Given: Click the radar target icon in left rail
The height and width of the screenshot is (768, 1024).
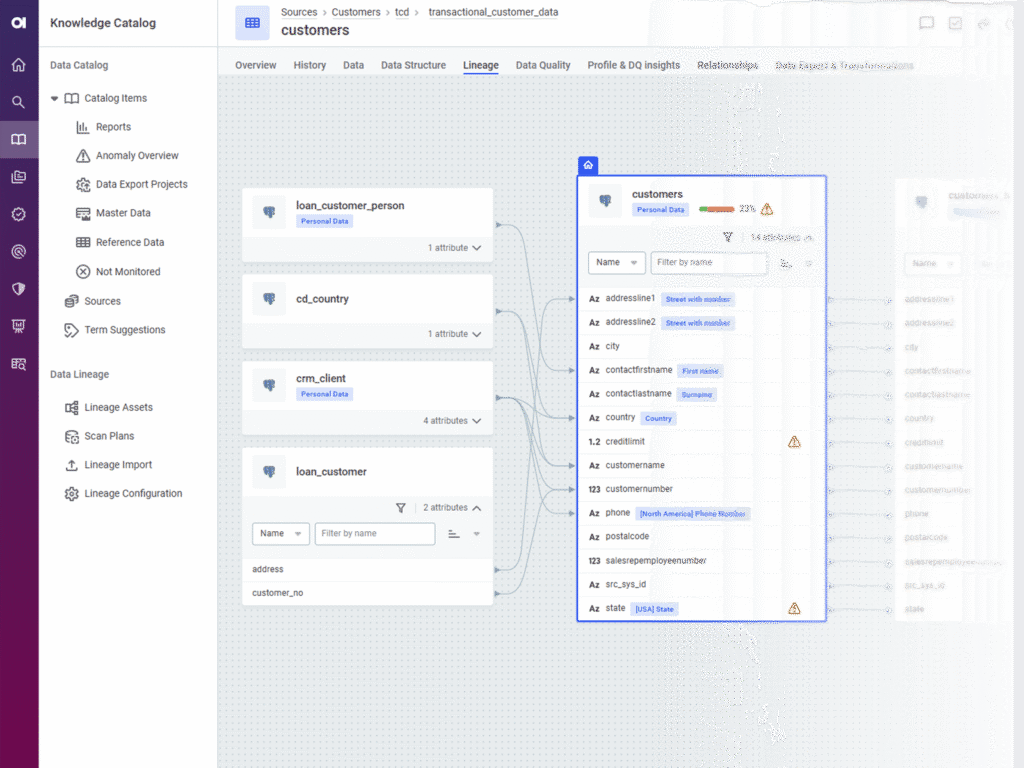Looking at the screenshot, I should tap(18, 251).
